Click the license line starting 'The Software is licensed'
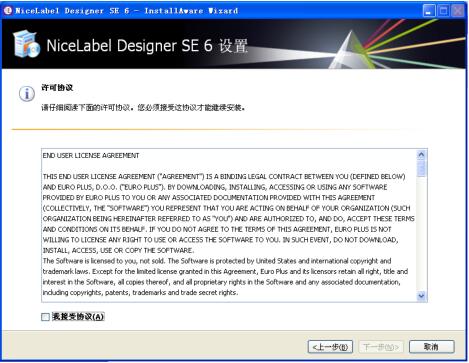The image size is (469, 363). [x=217, y=261]
